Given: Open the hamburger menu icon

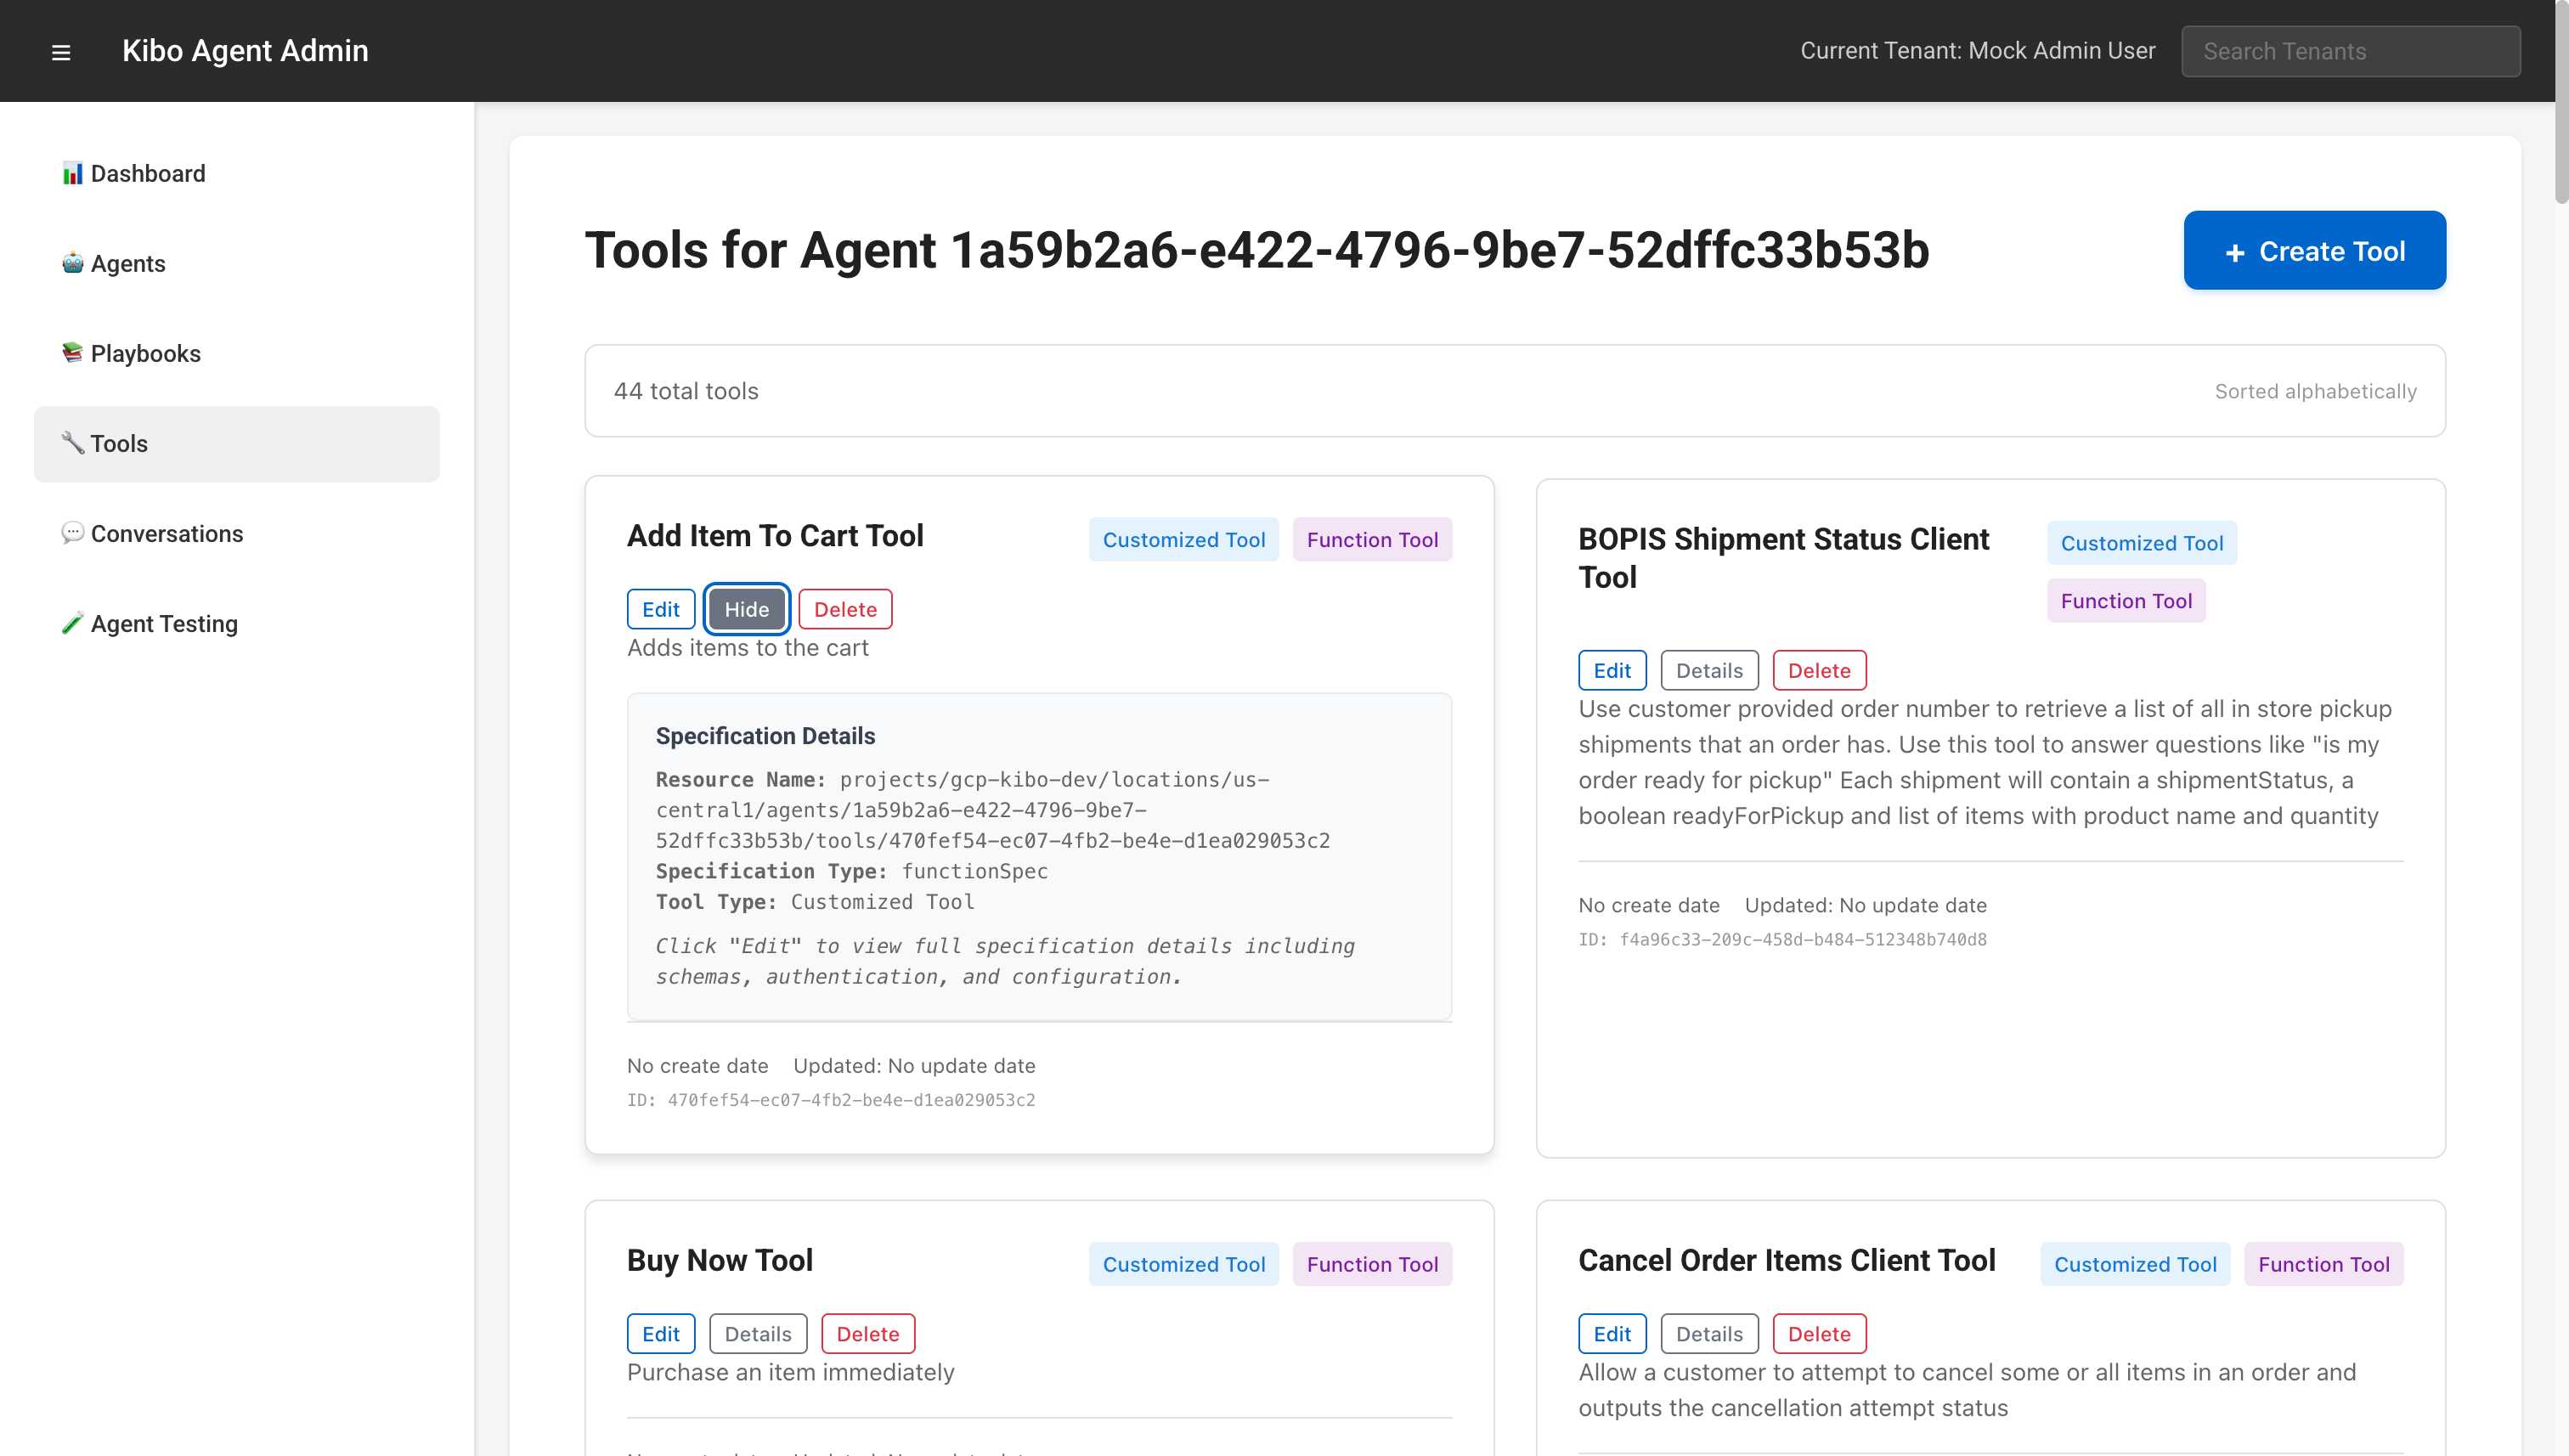Looking at the screenshot, I should [x=61, y=52].
